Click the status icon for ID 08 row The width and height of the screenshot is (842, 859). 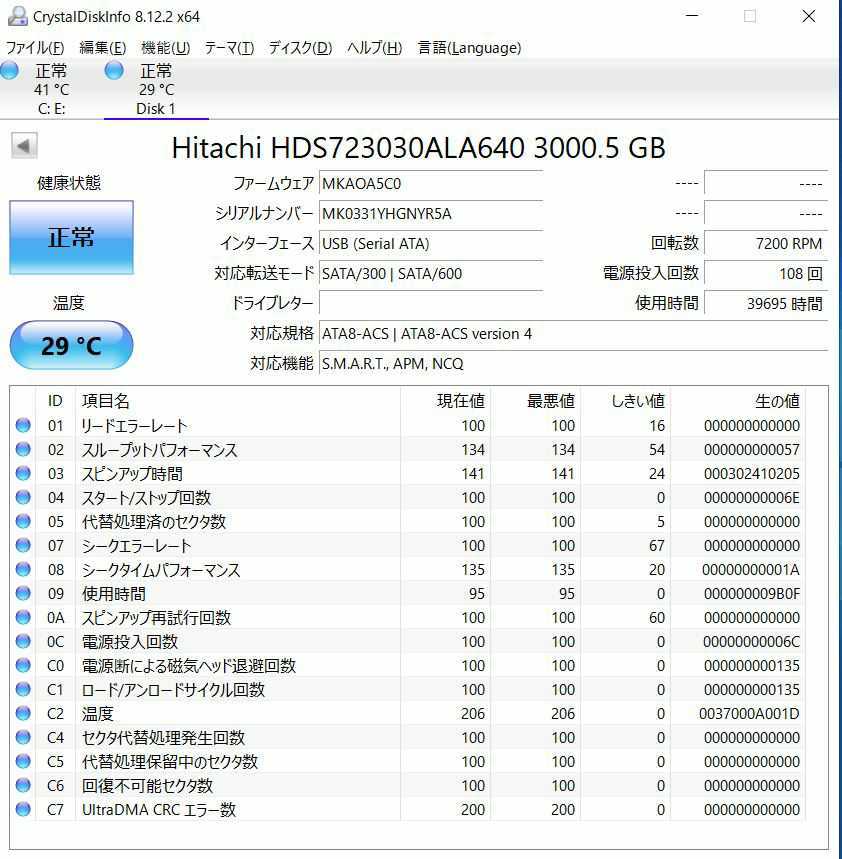(23, 569)
